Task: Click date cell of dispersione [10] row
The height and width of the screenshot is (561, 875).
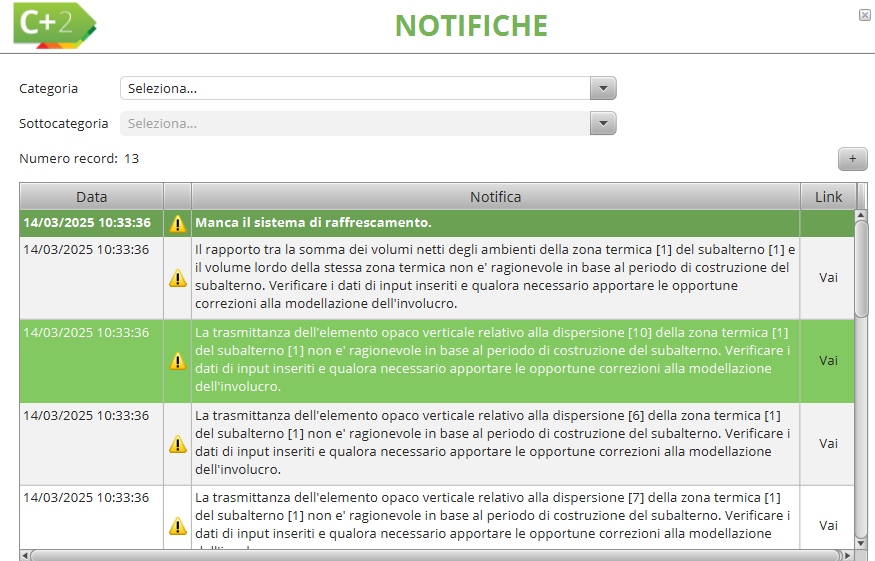Action: (x=92, y=361)
